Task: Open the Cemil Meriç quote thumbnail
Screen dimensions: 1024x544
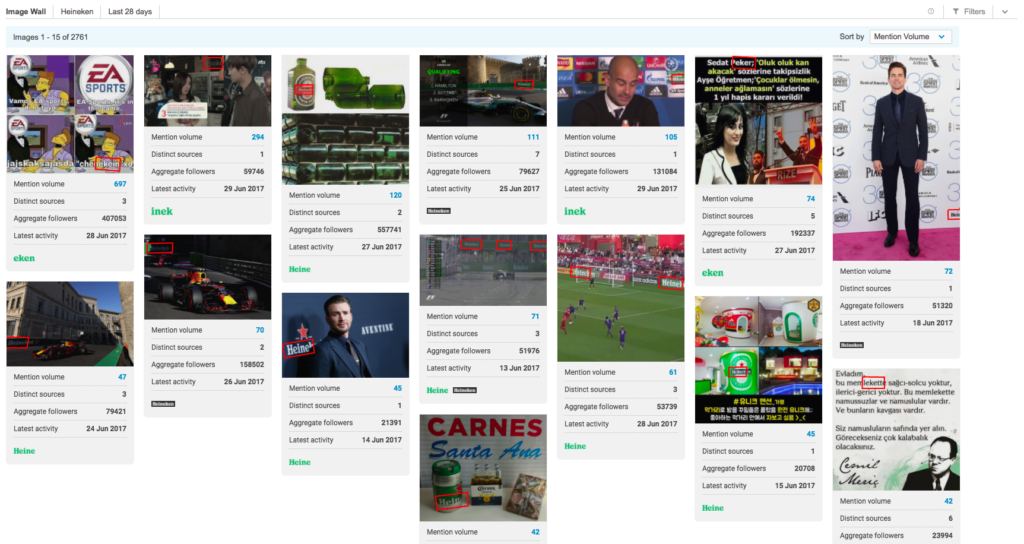Action: click(x=896, y=430)
